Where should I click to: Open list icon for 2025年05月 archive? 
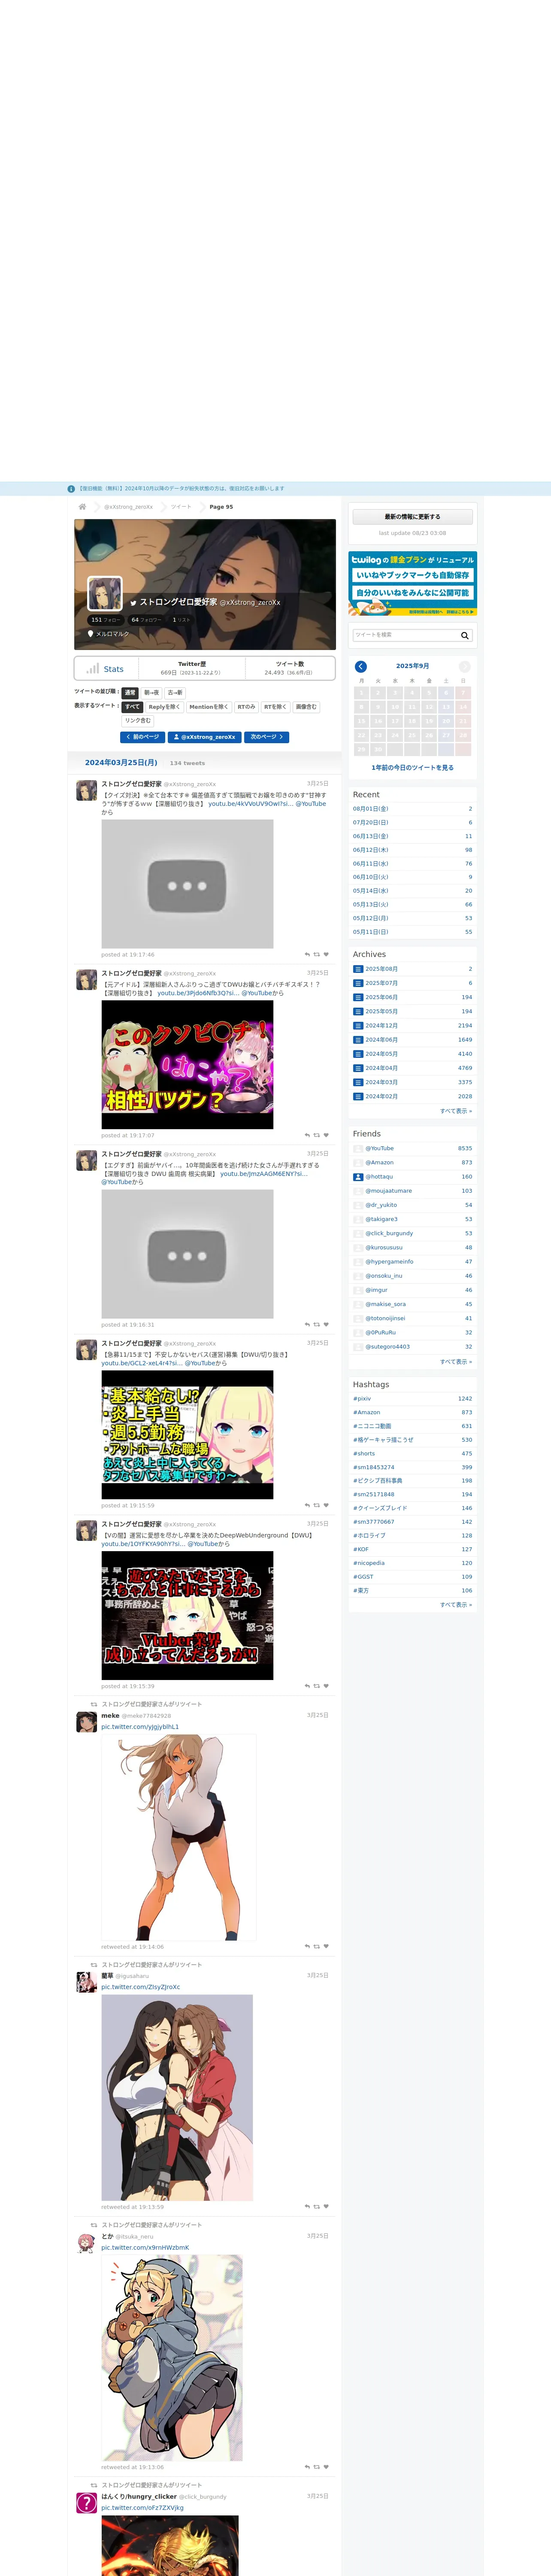coord(358,1011)
